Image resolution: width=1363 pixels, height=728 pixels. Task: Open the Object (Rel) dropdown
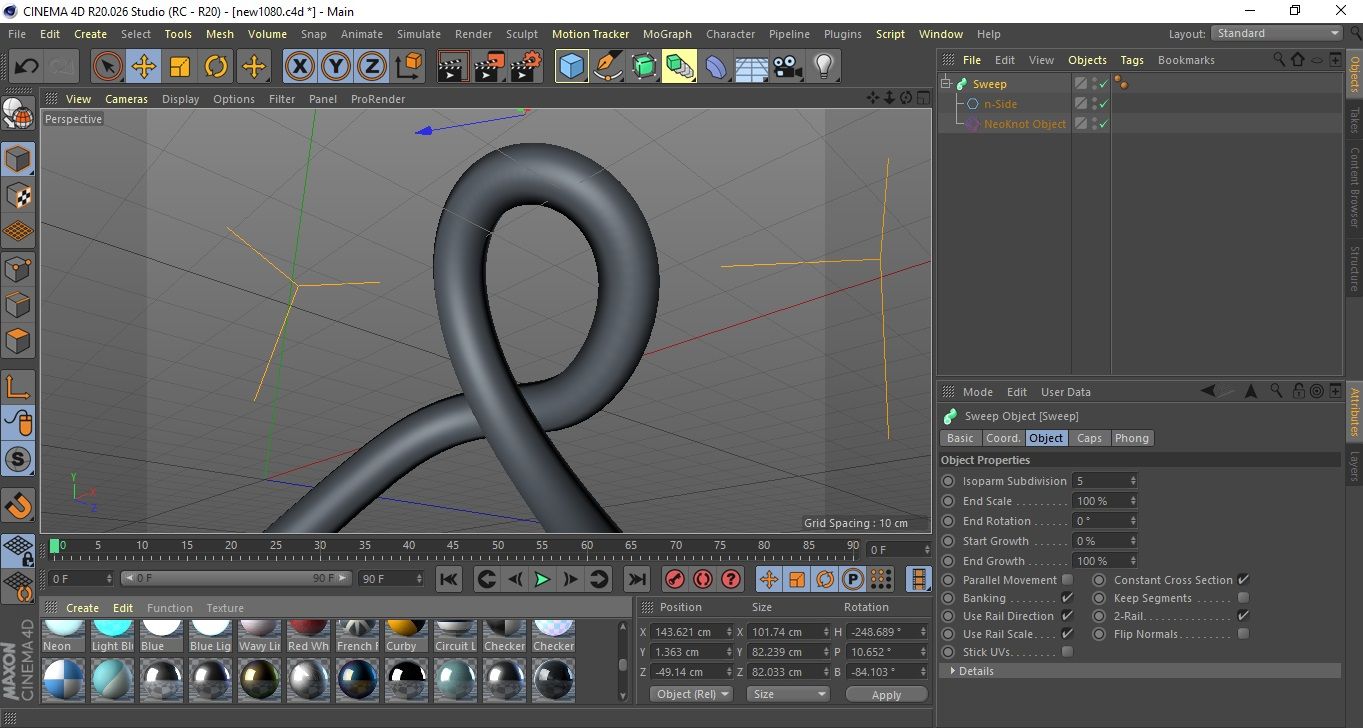(x=691, y=694)
